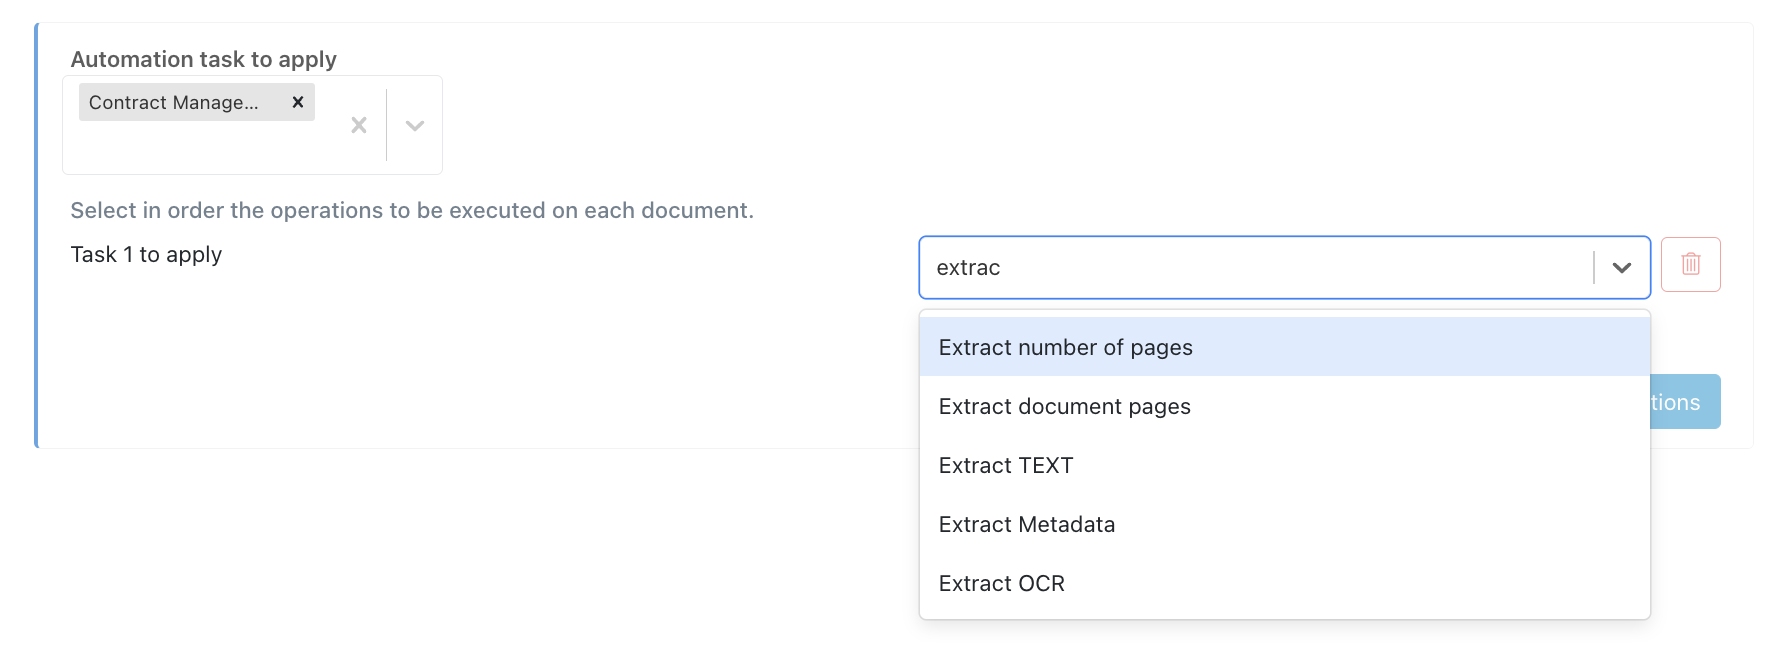
Task: Select 'Extract Metadata' option
Action: pyautogui.click(x=1026, y=524)
